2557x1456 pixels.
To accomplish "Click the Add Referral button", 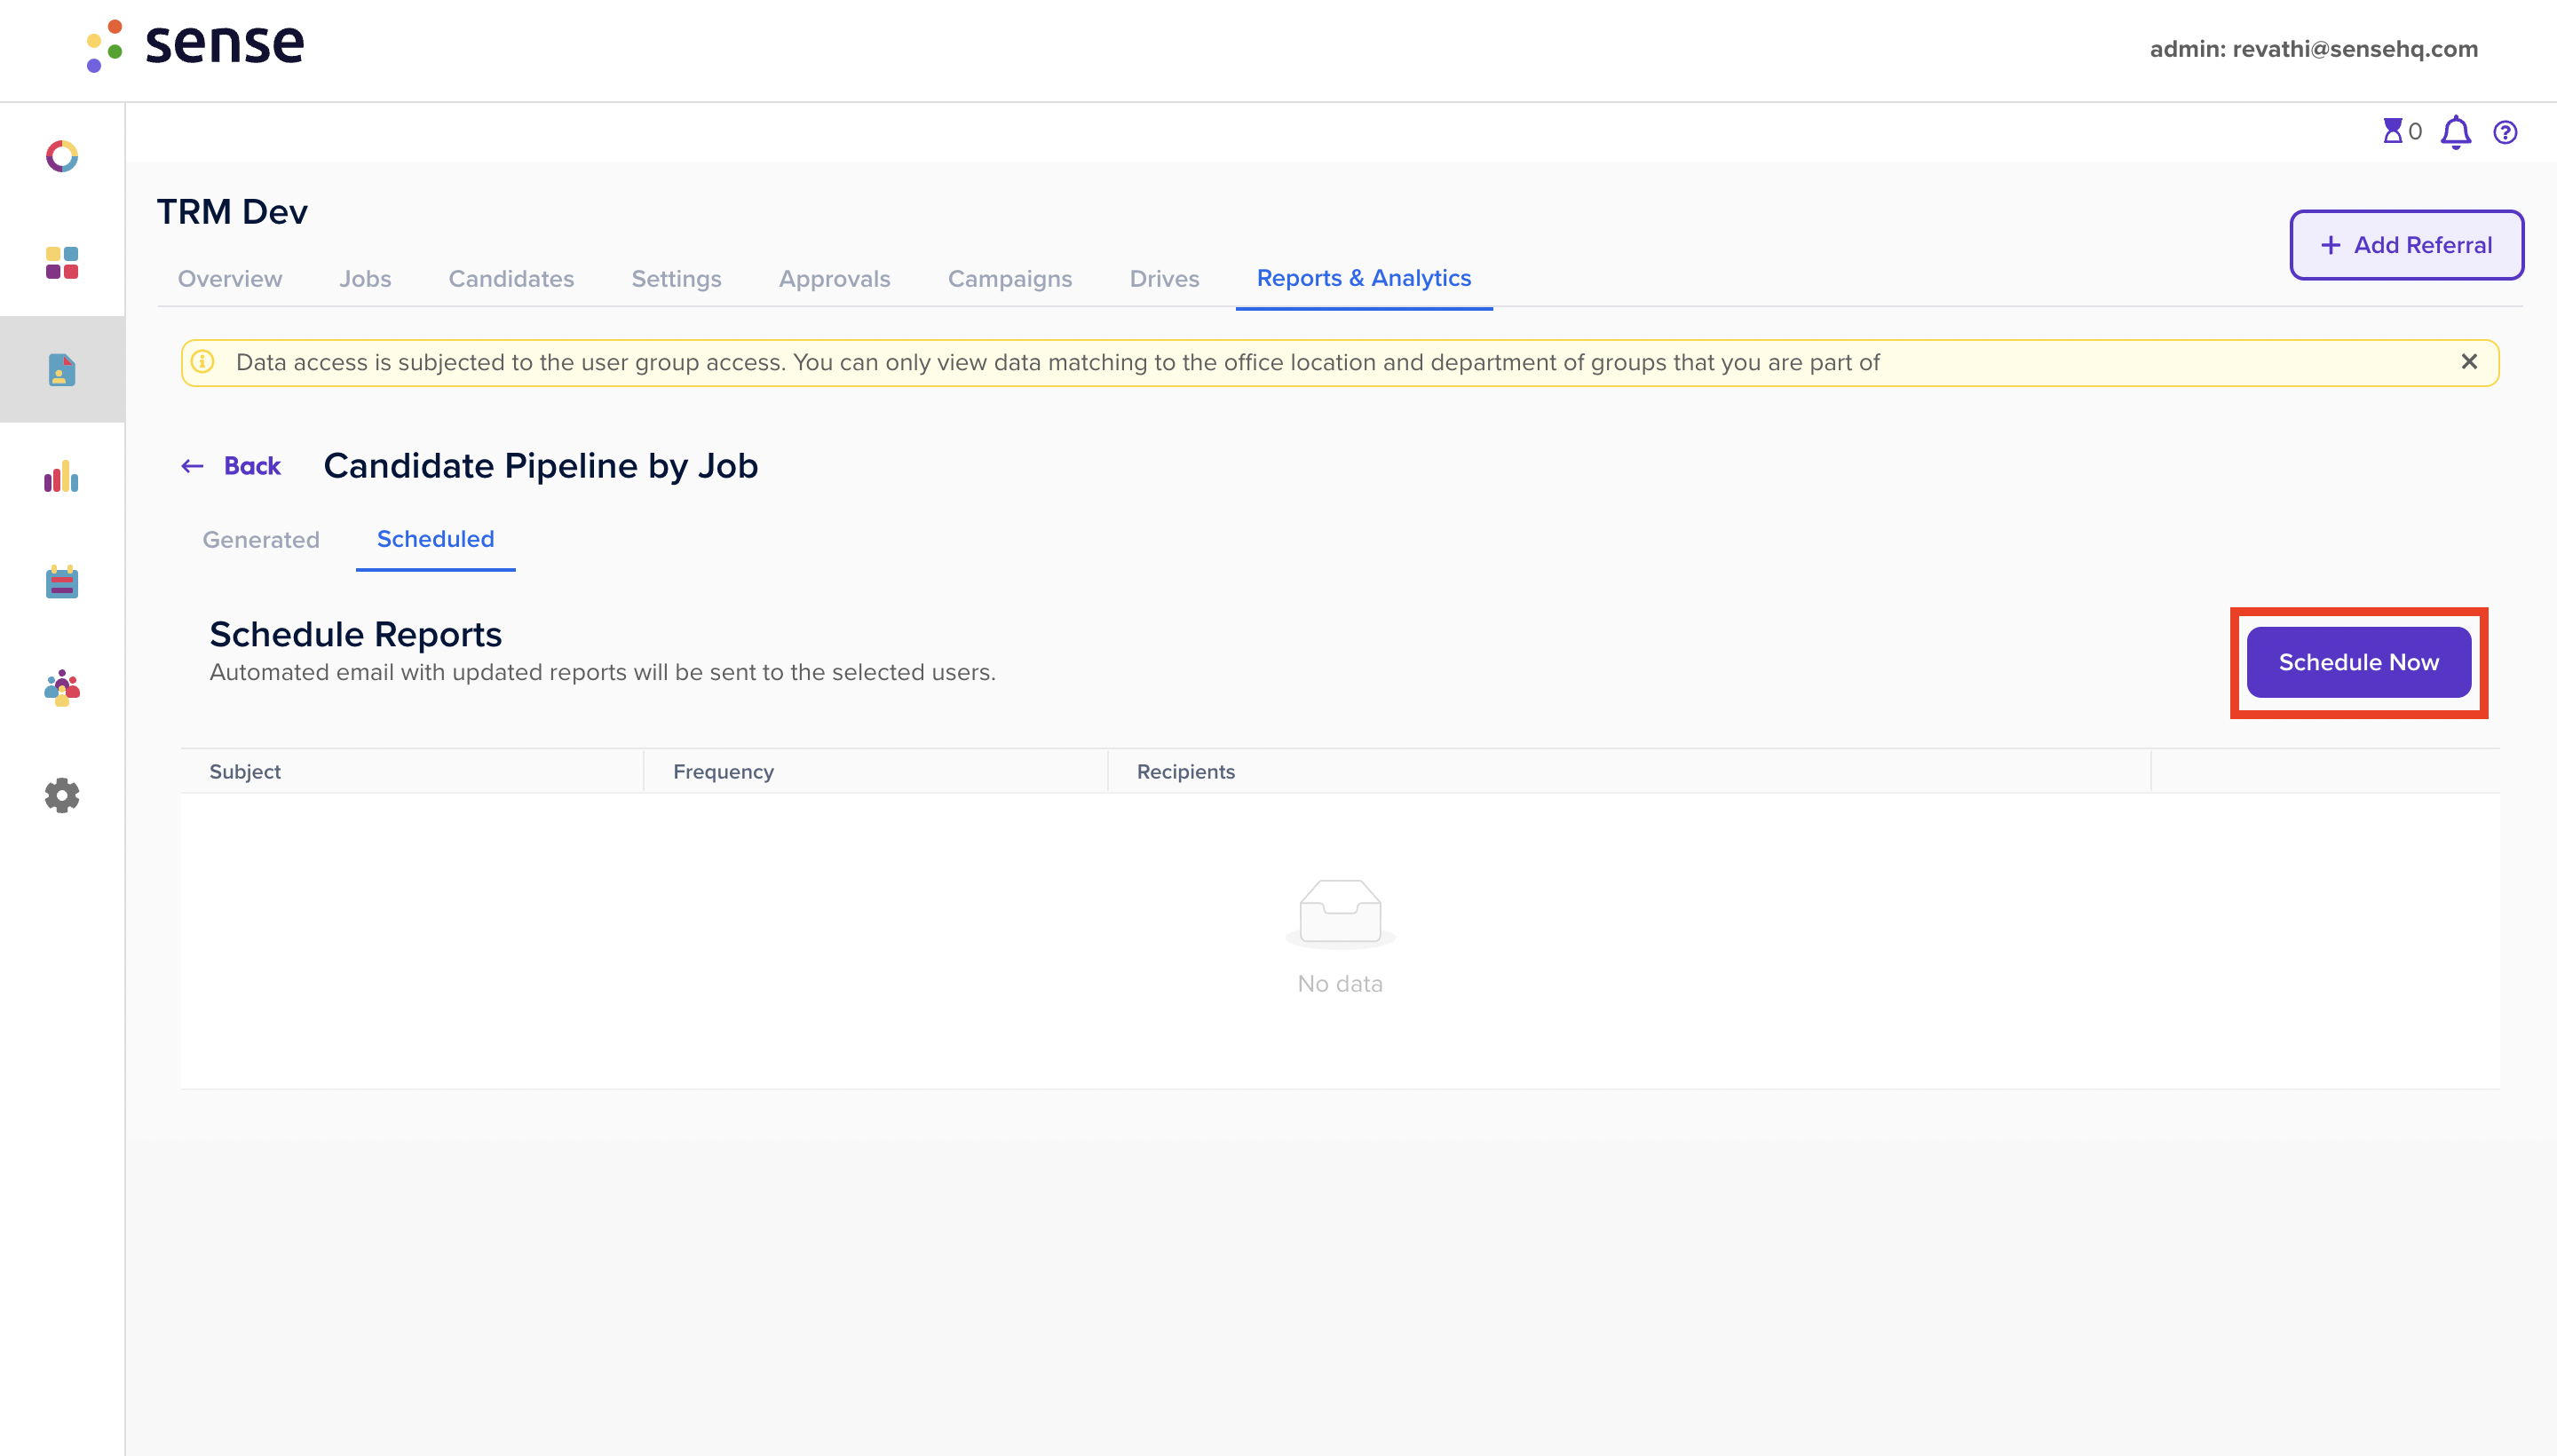I will click(2407, 245).
